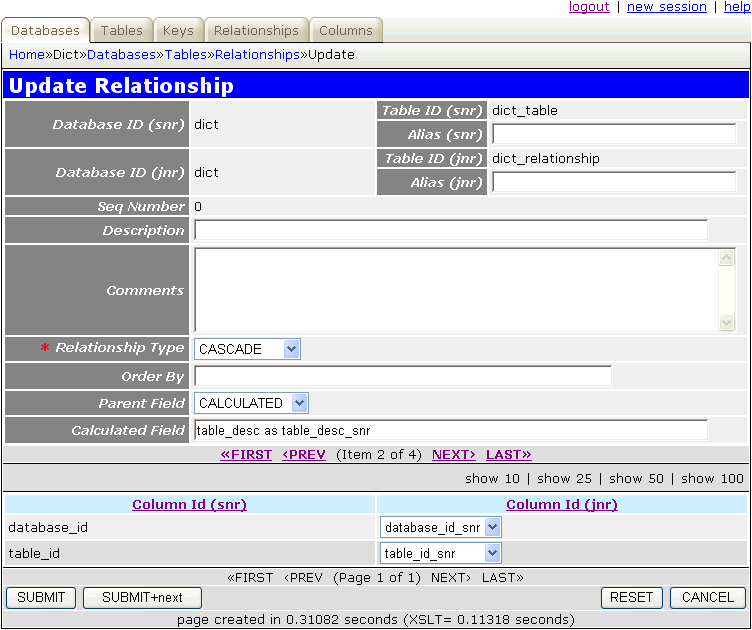
Task: Go to Home in breadcrumb
Action: pos(27,55)
